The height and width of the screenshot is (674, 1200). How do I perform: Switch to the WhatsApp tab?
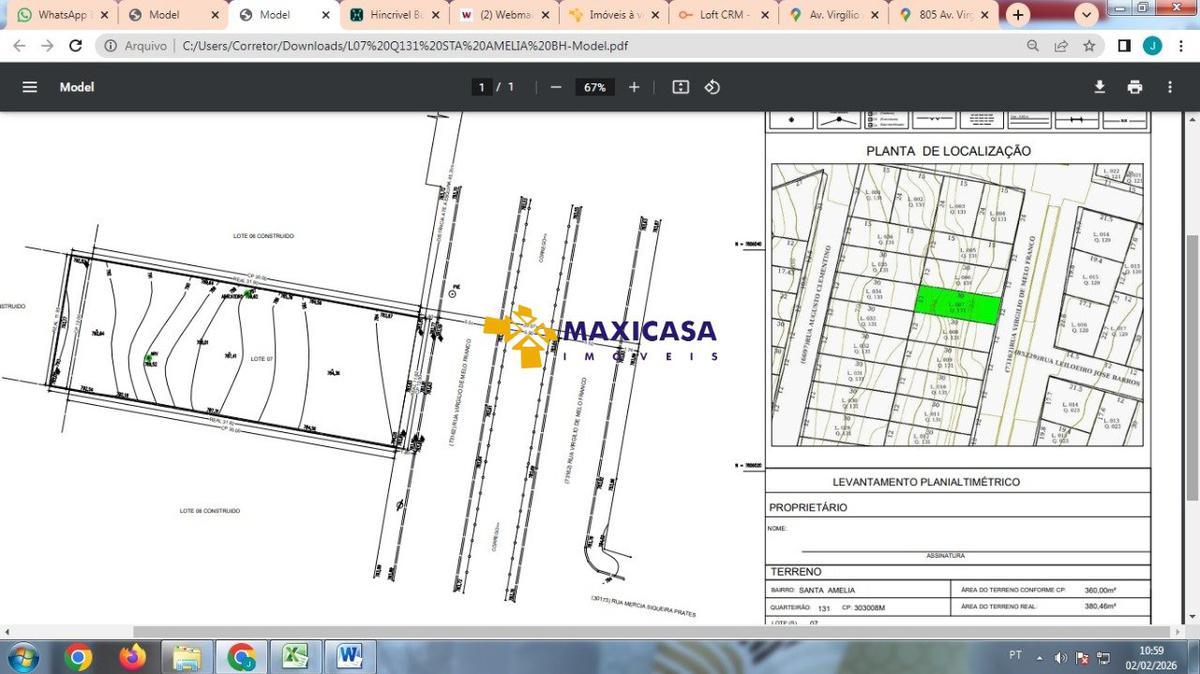(60, 15)
